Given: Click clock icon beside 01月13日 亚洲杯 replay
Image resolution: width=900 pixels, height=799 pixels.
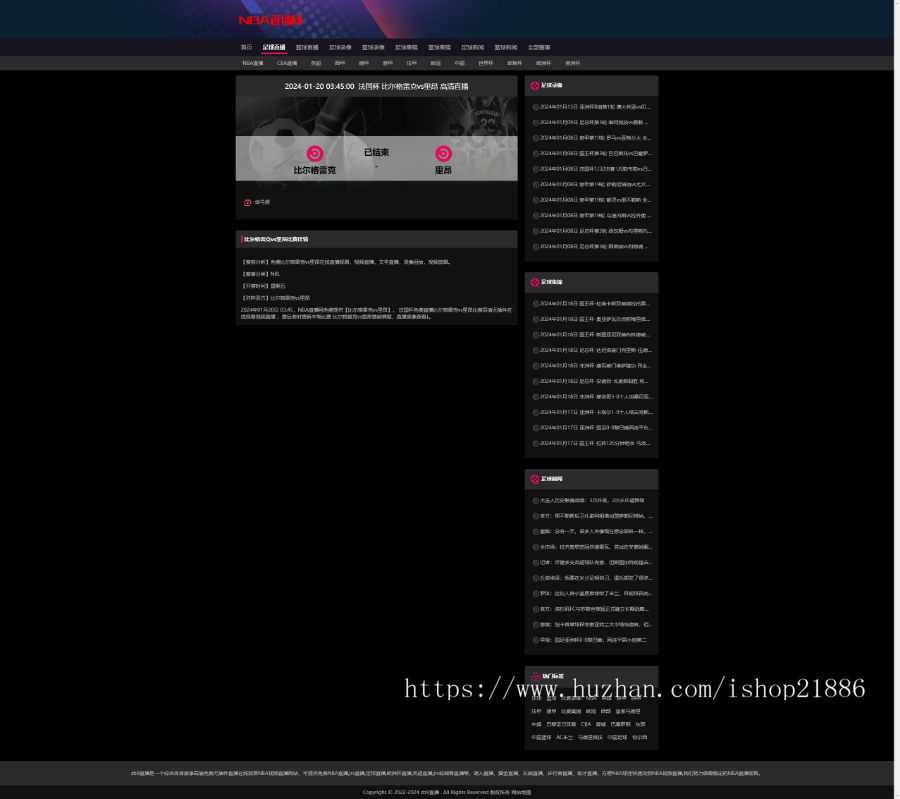Looking at the screenshot, I should 536,107.
